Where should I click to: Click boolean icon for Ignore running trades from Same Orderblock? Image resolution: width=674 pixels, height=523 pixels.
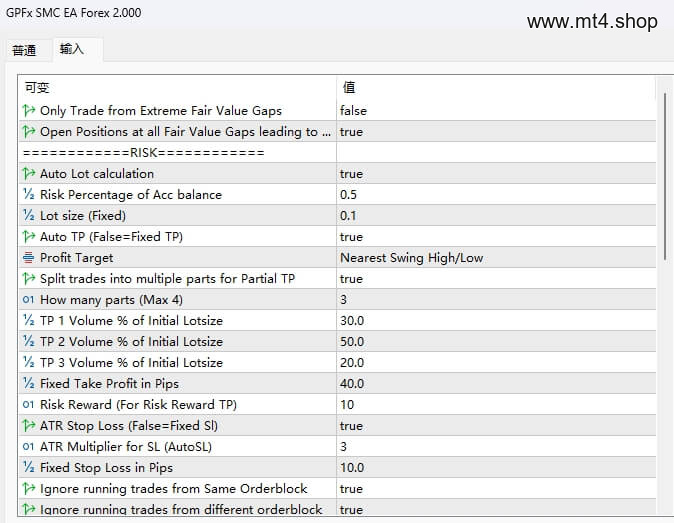click(29, 488)
